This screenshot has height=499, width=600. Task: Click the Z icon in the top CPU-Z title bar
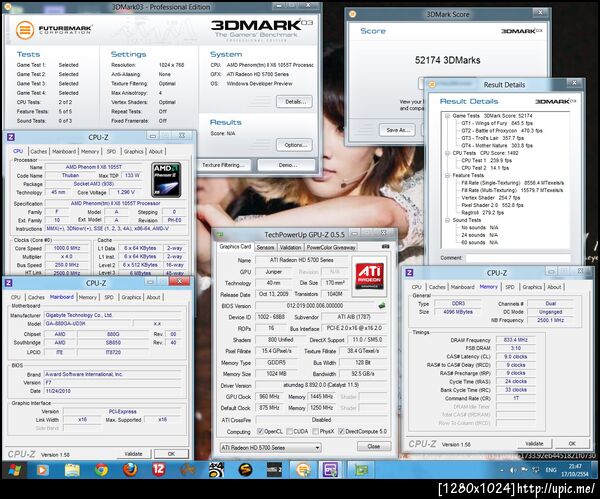tap(11, 137)
